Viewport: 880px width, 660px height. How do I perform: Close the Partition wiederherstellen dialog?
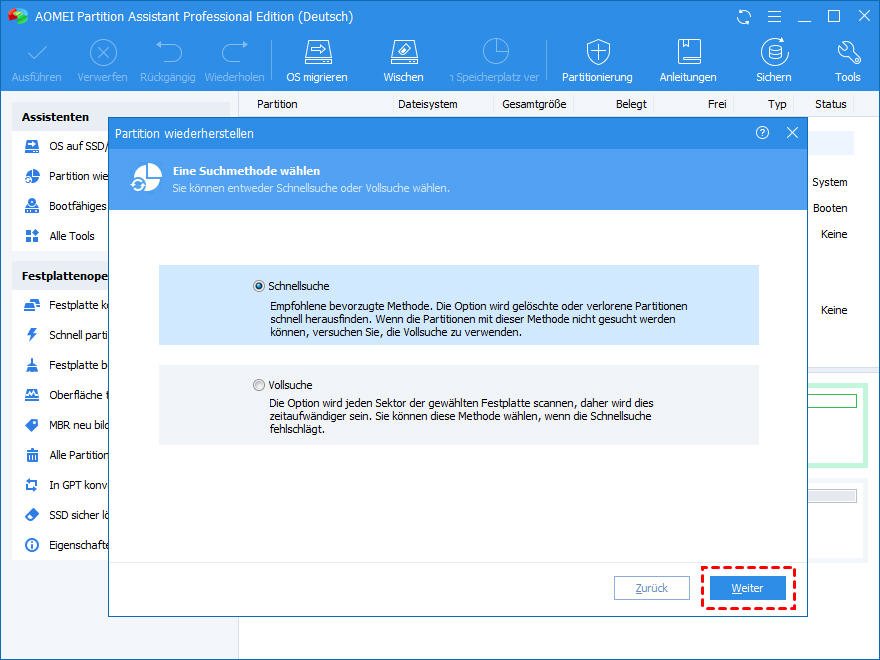[x=792, y=133]
